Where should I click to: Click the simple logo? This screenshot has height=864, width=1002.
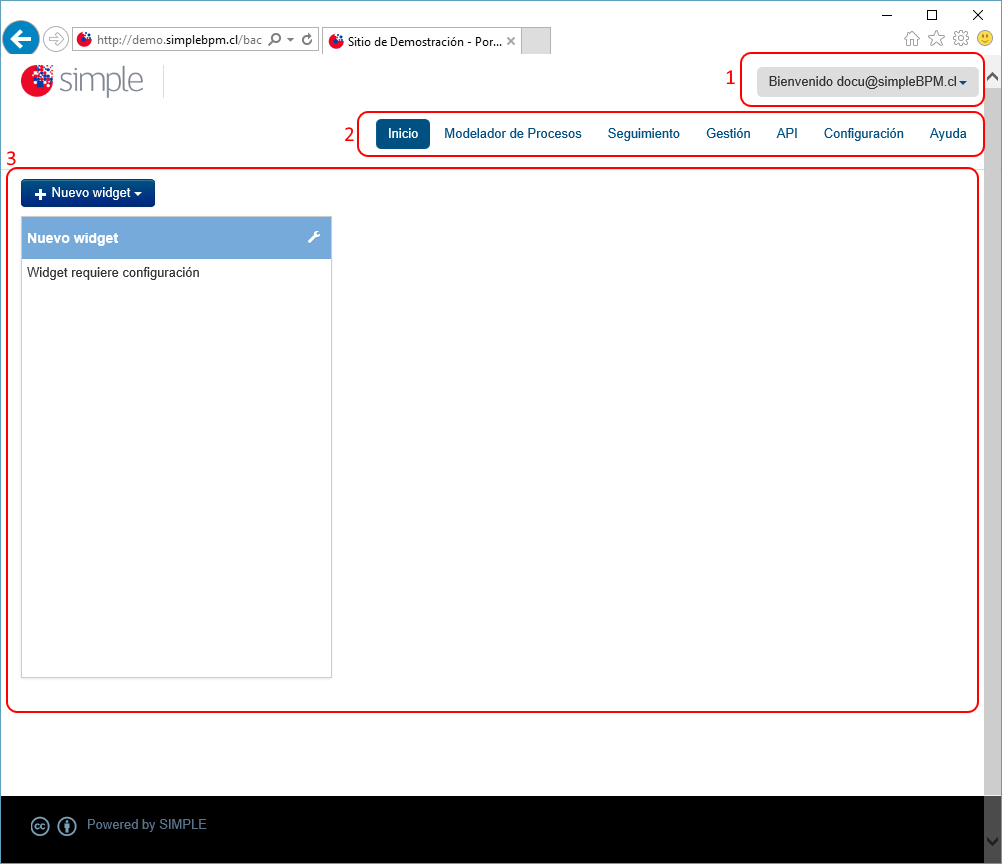point(82,81)
